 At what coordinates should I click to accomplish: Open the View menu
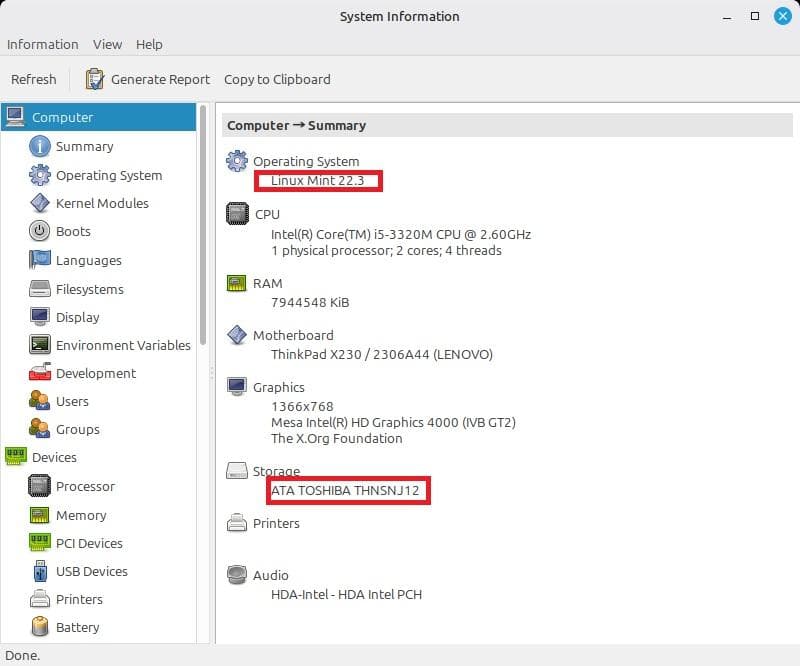tap(107, 44)
